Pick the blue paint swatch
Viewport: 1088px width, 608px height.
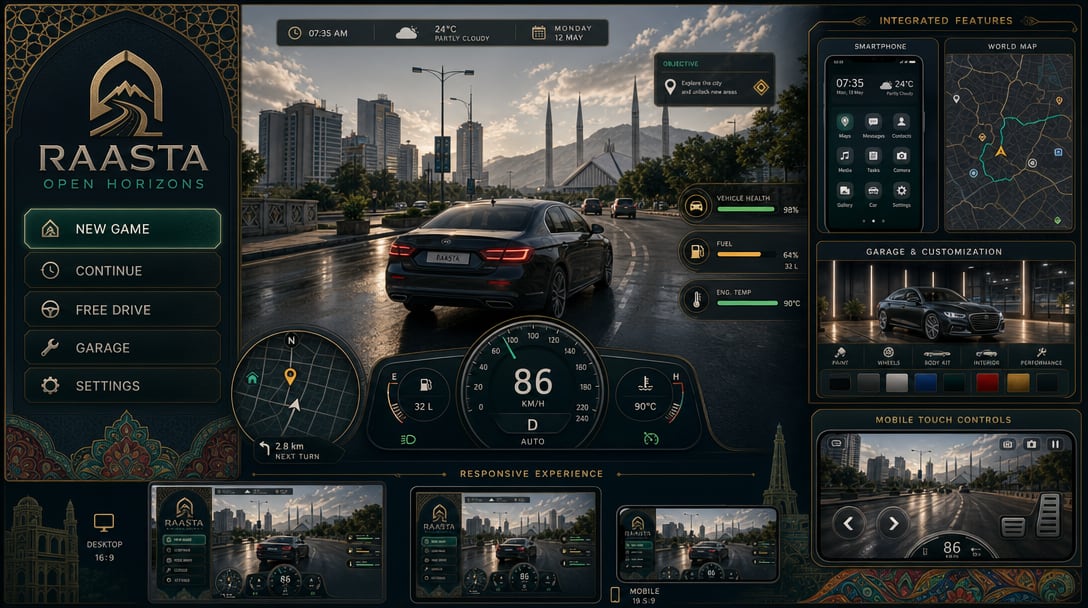[x=926, y=382]
